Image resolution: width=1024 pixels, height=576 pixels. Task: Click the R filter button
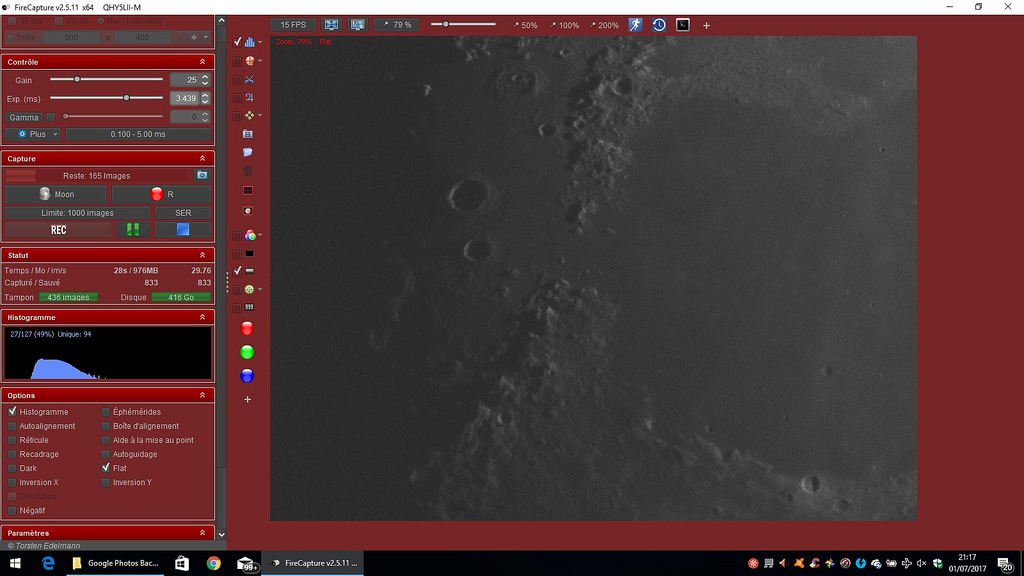point(161,194)
